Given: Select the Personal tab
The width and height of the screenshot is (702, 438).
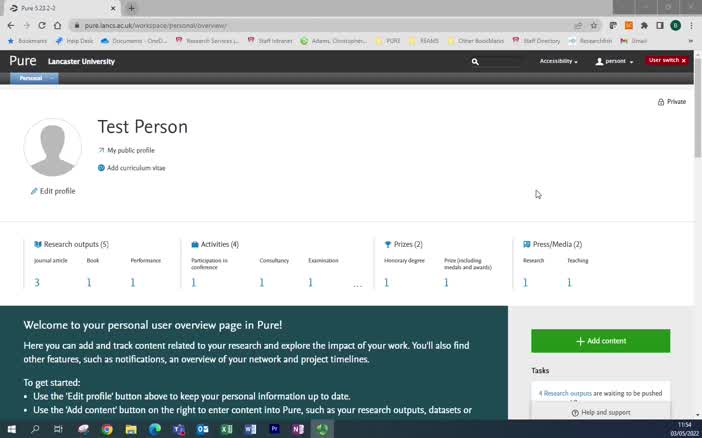Looking at the screenshot, I should pyautogui.click(x=30, y=78).
